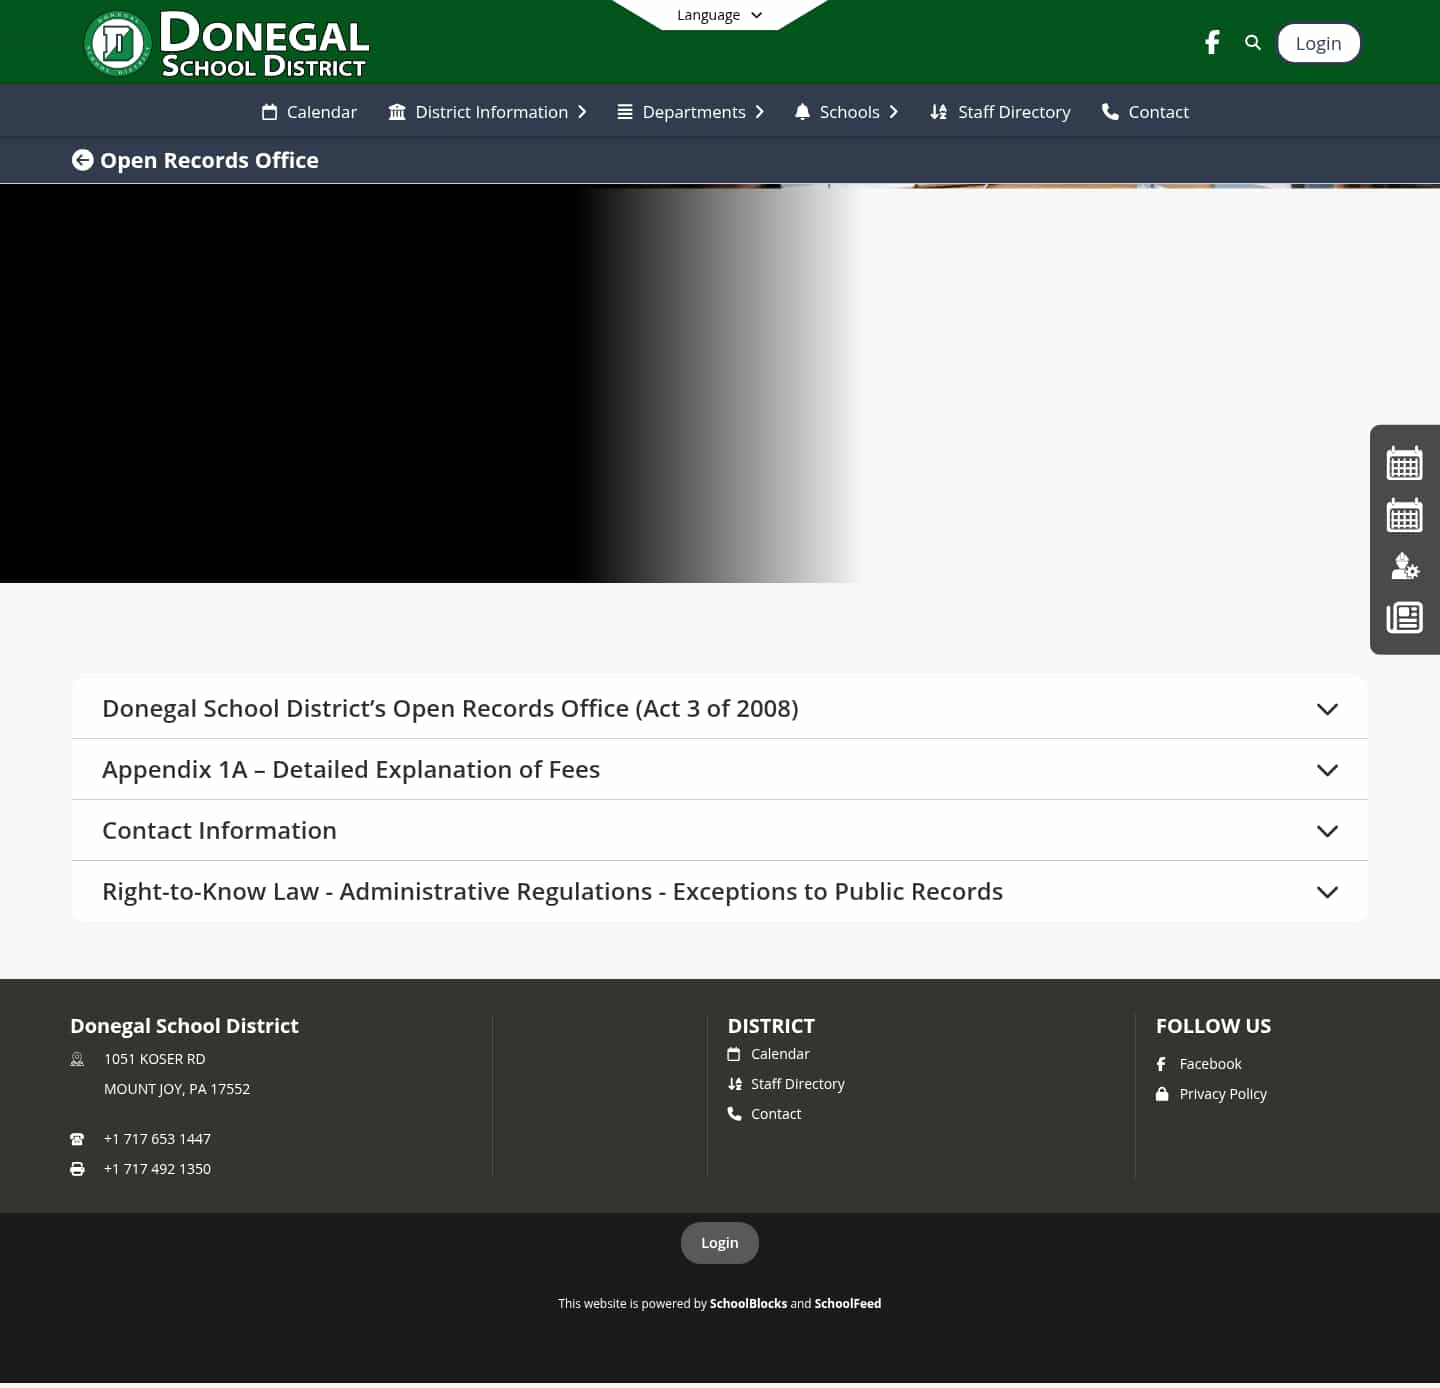Click the Calendar link in the footer
1440x1388 pixels.
pyautogui.click(x=780, y=1054)
